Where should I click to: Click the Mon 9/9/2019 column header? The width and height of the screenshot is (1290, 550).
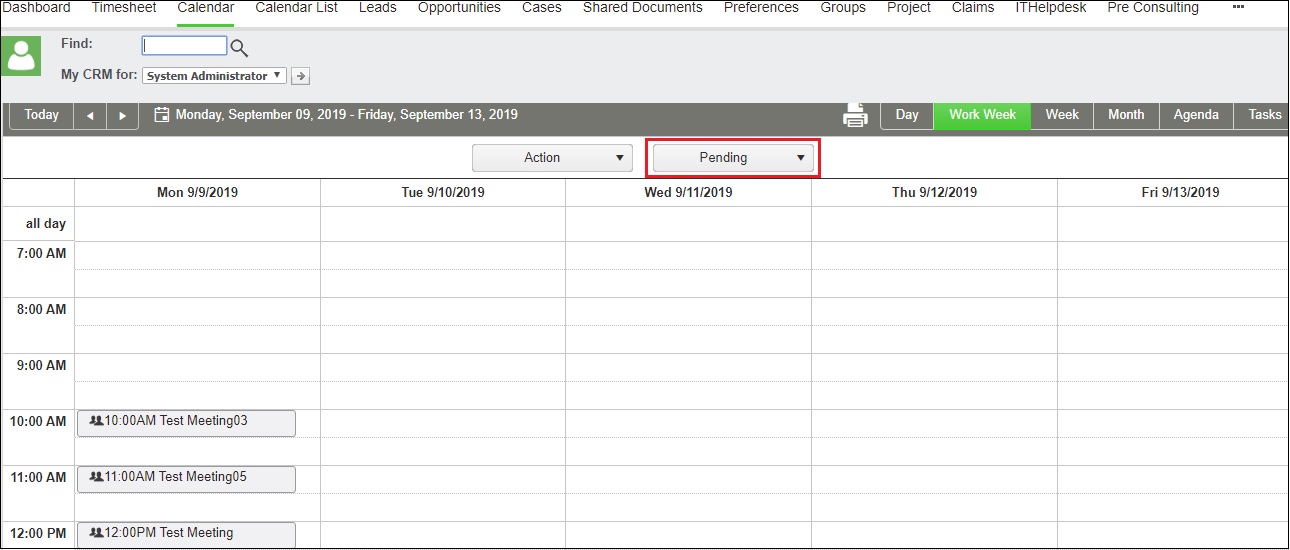tap(198, 193)
